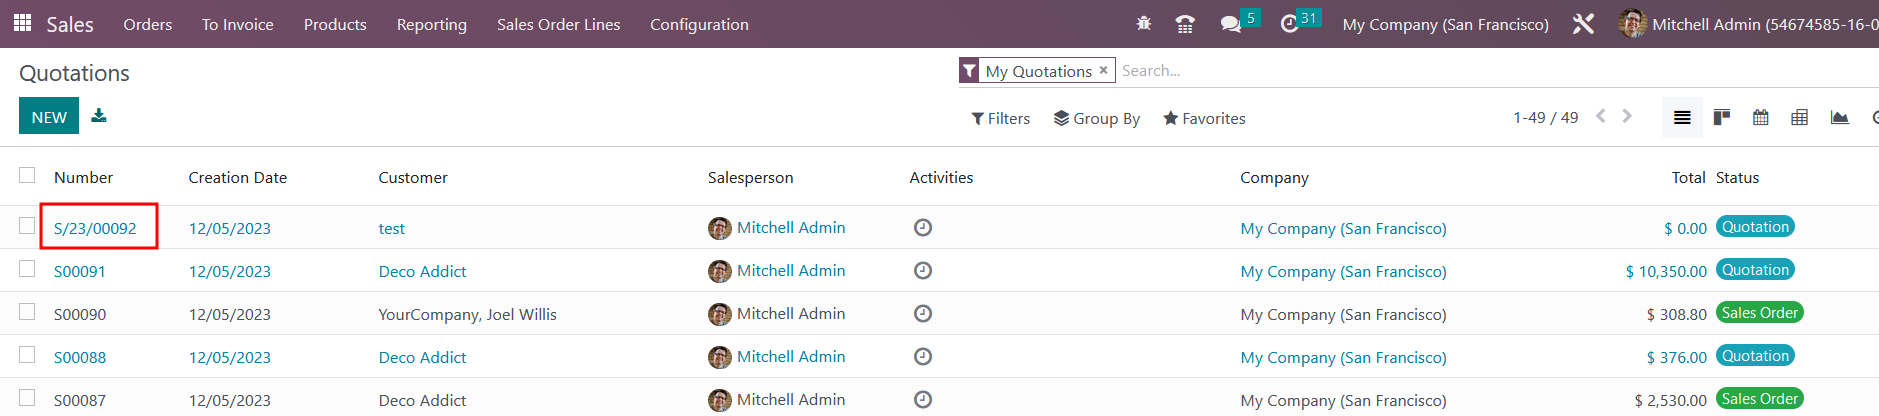Open the activities clock icon in navbar
This screenshot has width=1879, height=416.
[1289, 24]
